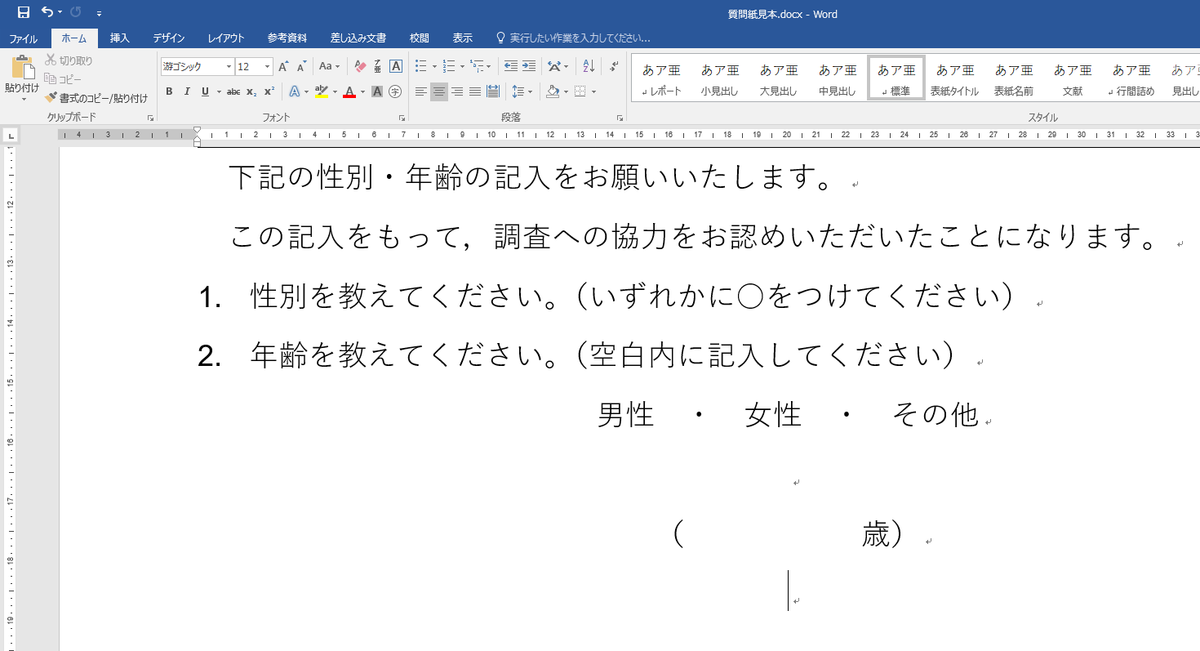Open the Customize Quick Access Toolbar dropdown

99,13
